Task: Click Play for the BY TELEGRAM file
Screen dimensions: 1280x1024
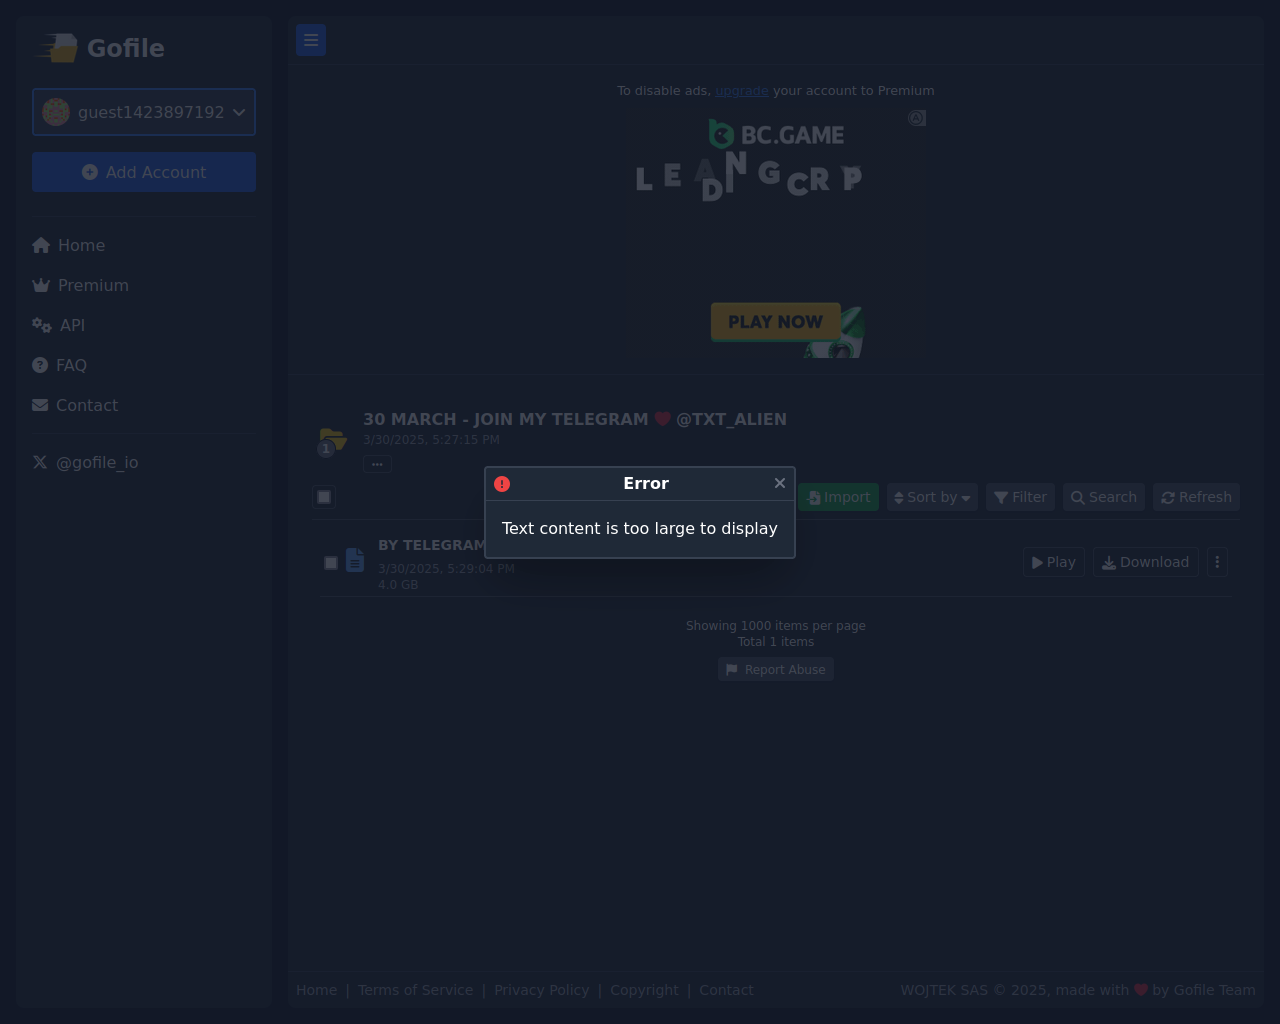Action: (x=1053, y=562)
